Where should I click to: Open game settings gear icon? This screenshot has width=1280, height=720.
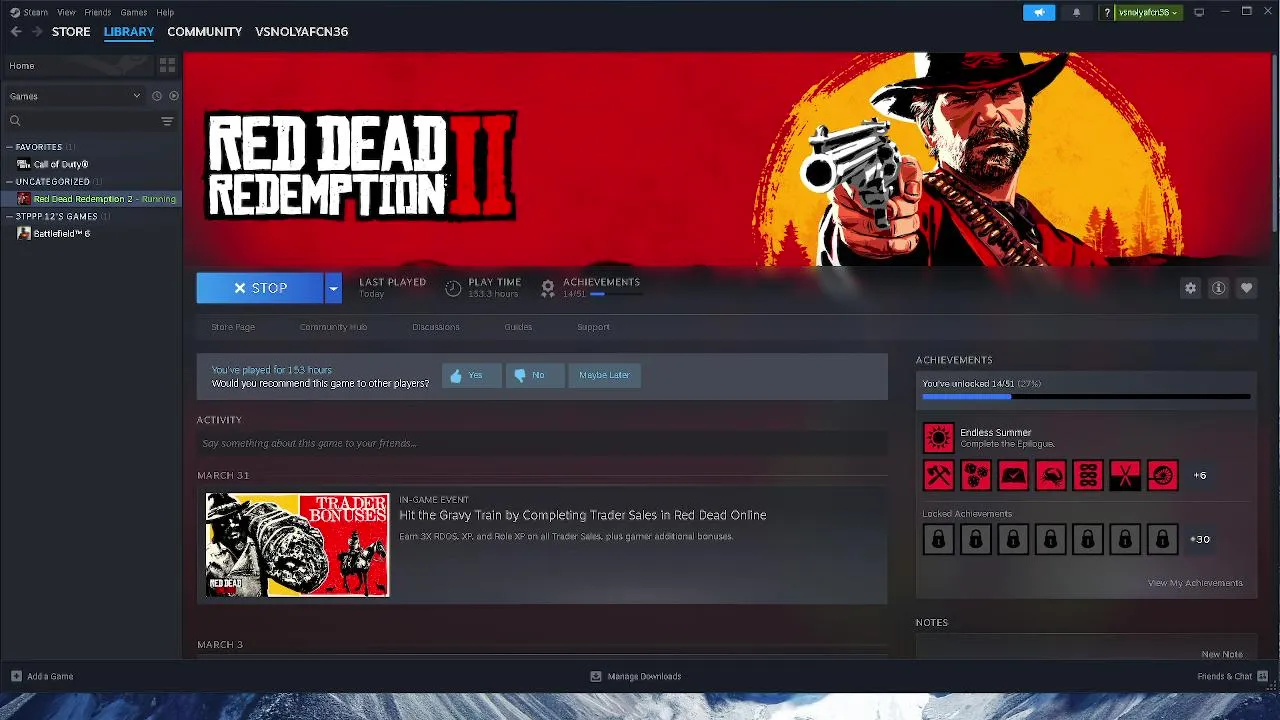point(1190,288)
